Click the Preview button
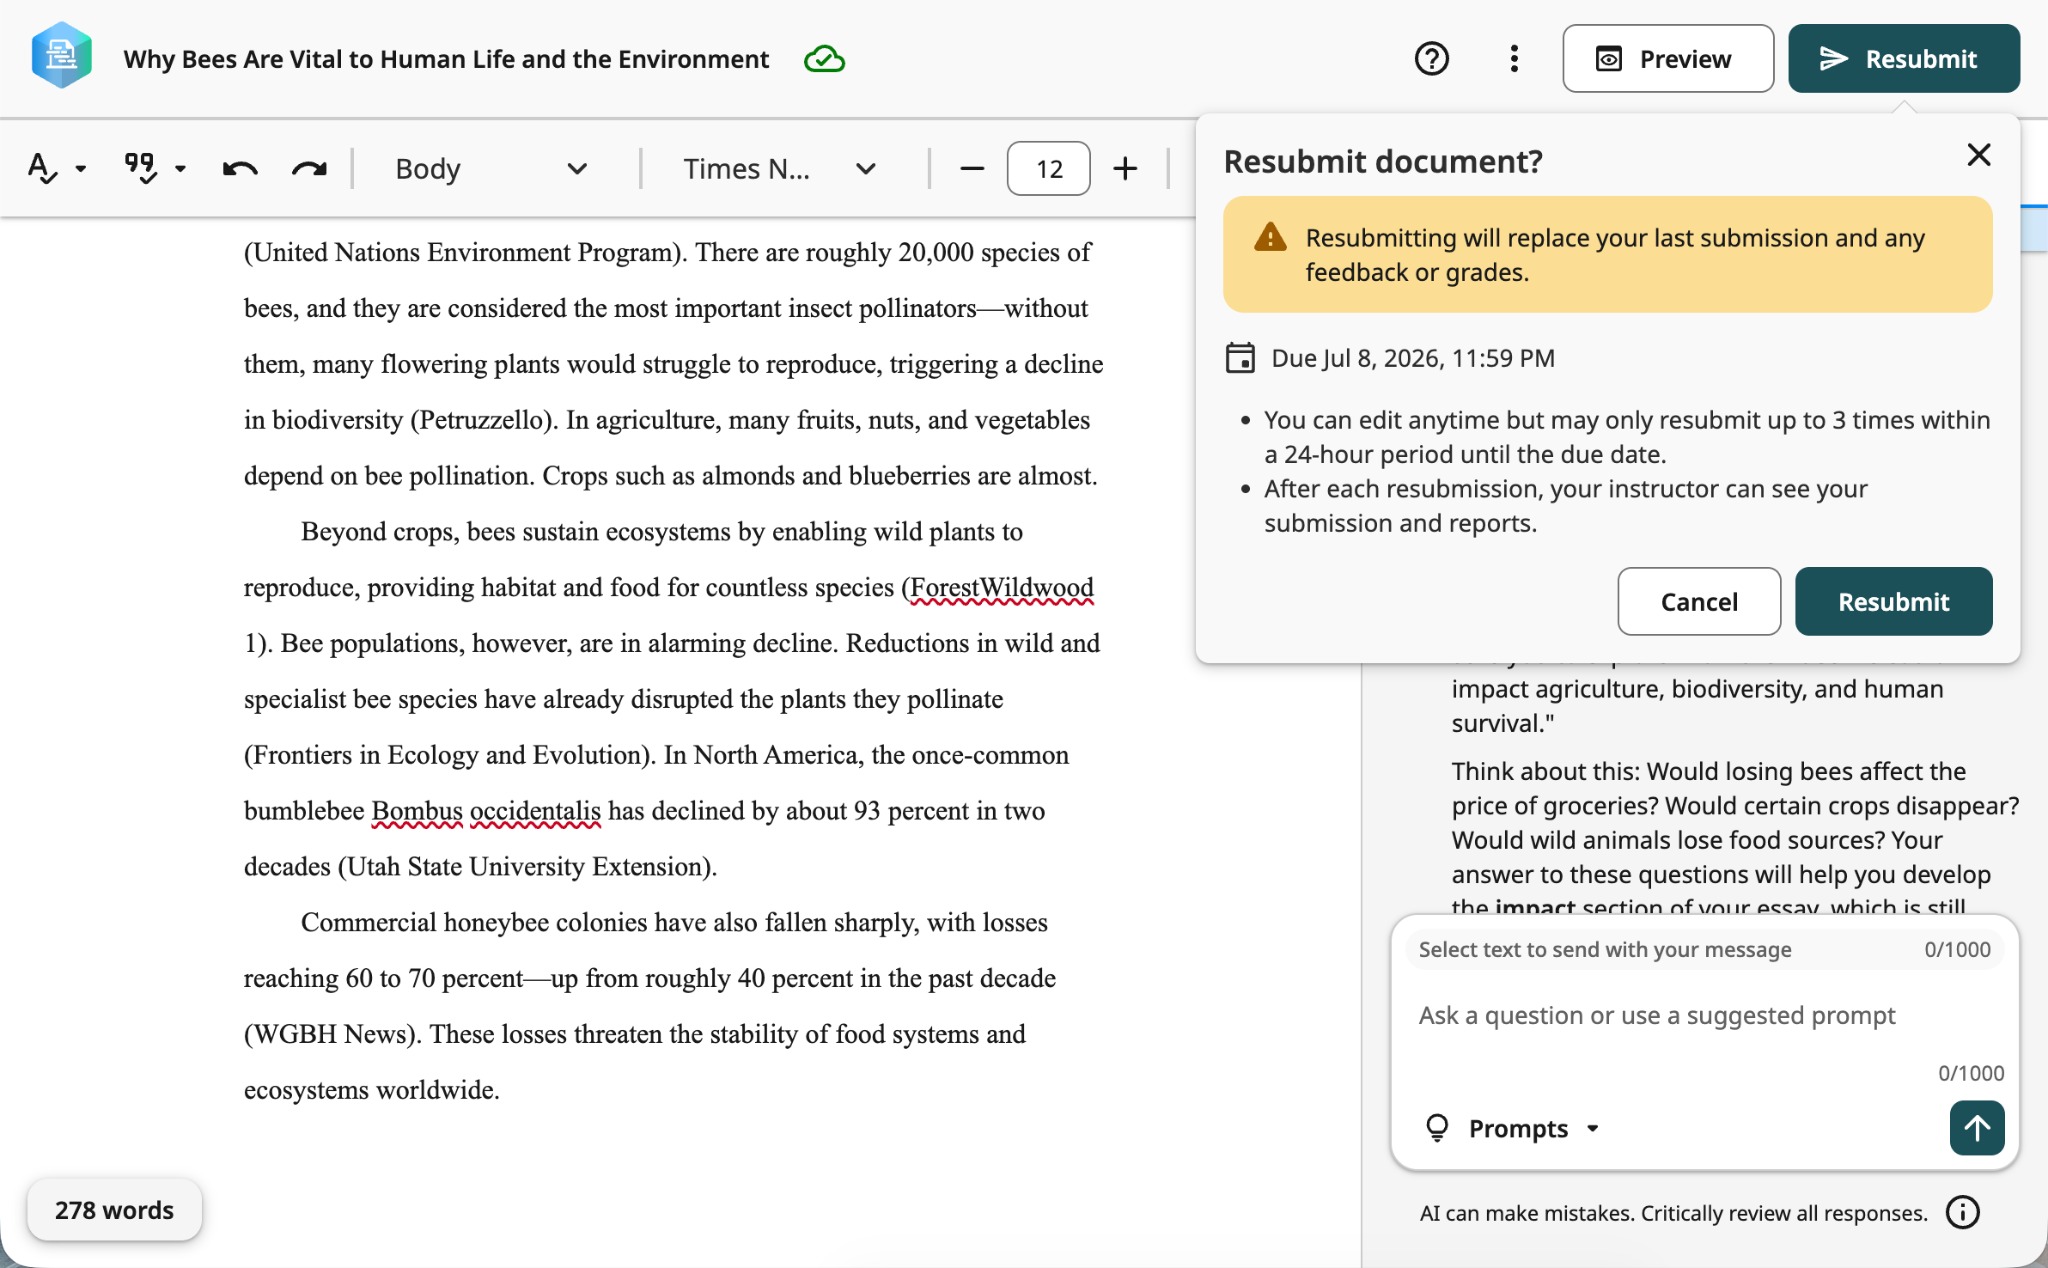The height and width of the screenshot is (1268, 2048). pyautogui.click(x=1668, y=59)
